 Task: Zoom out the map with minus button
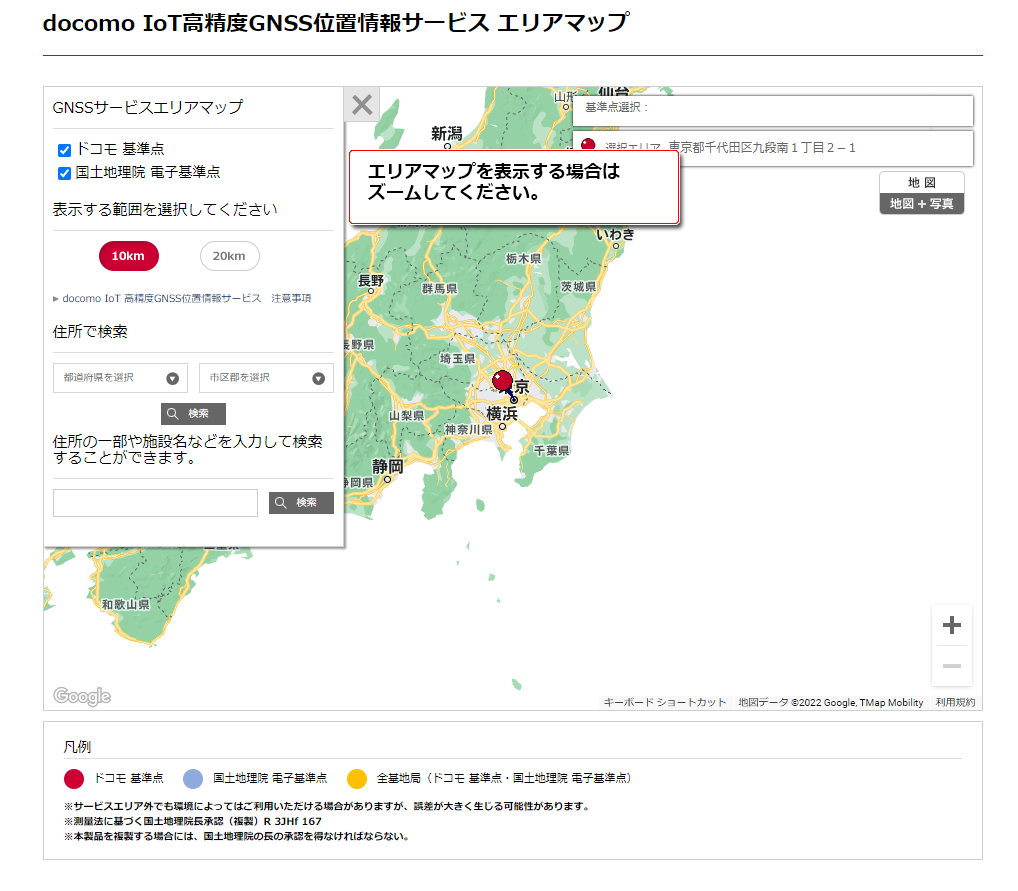(952, 666)
